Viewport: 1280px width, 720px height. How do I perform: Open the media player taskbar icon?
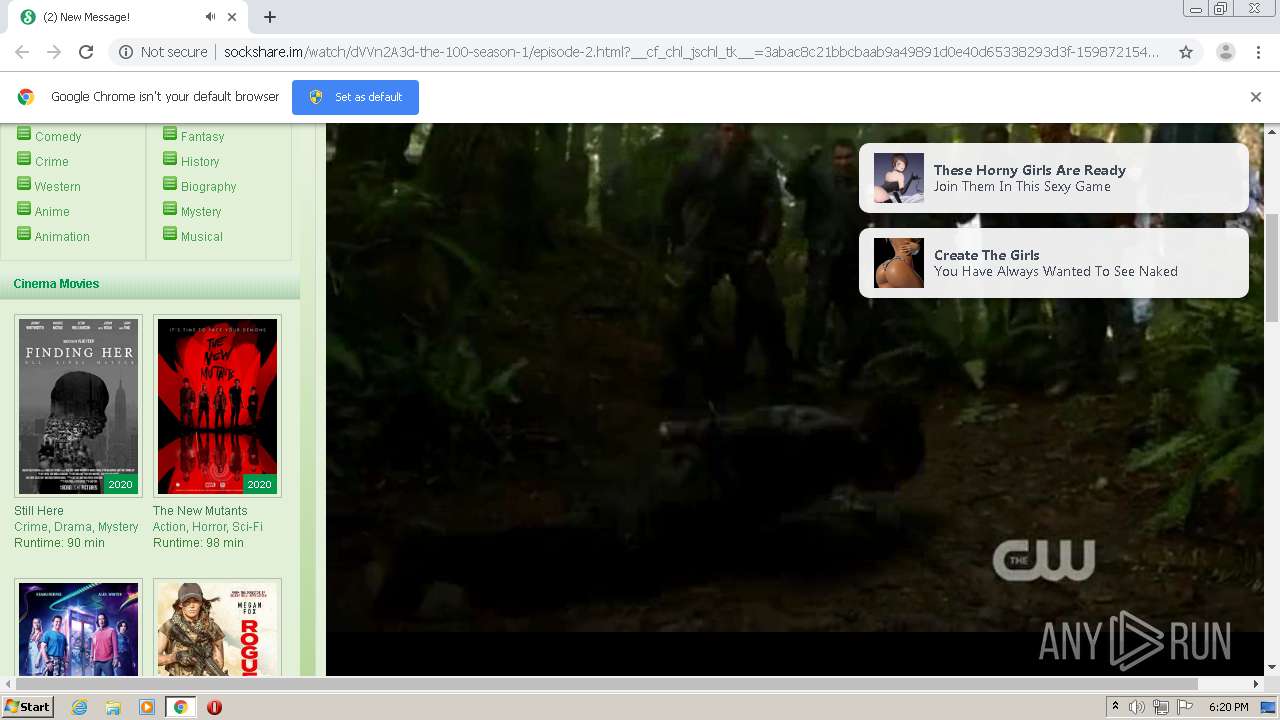click(147, 707)
